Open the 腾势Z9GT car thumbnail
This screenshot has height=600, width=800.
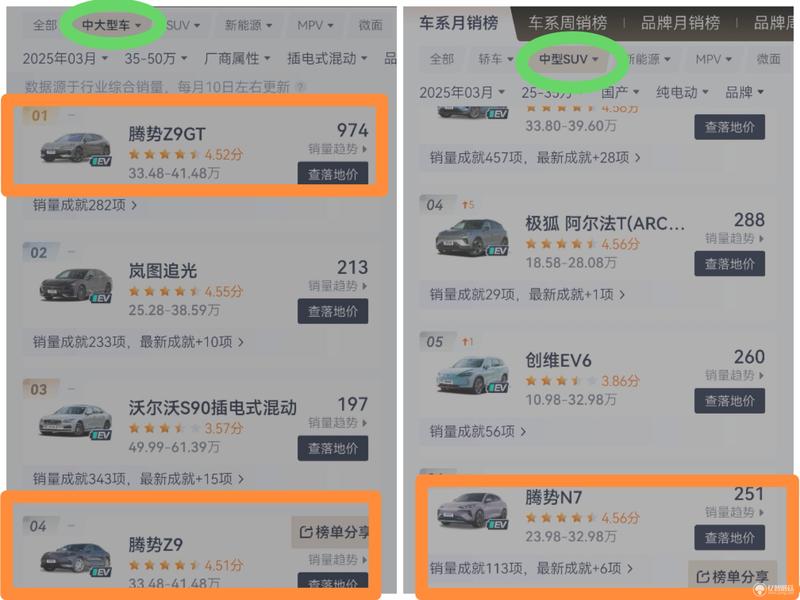click(x=76, y=148)
